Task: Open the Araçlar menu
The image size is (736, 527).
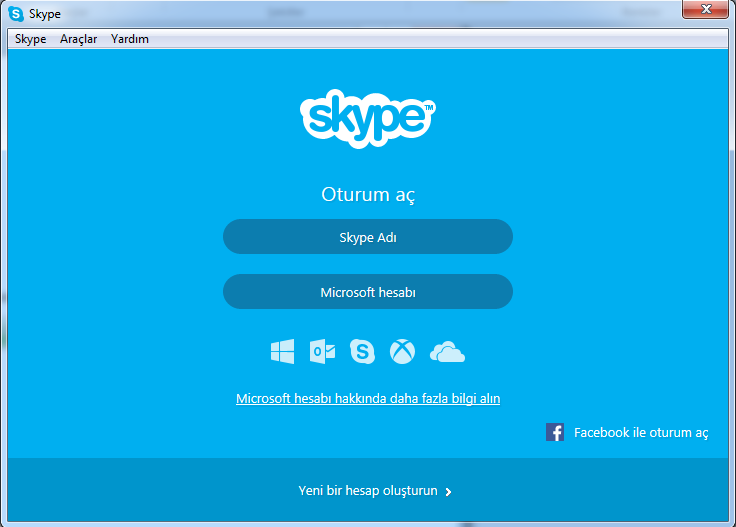Action: (x=78, y=39)
